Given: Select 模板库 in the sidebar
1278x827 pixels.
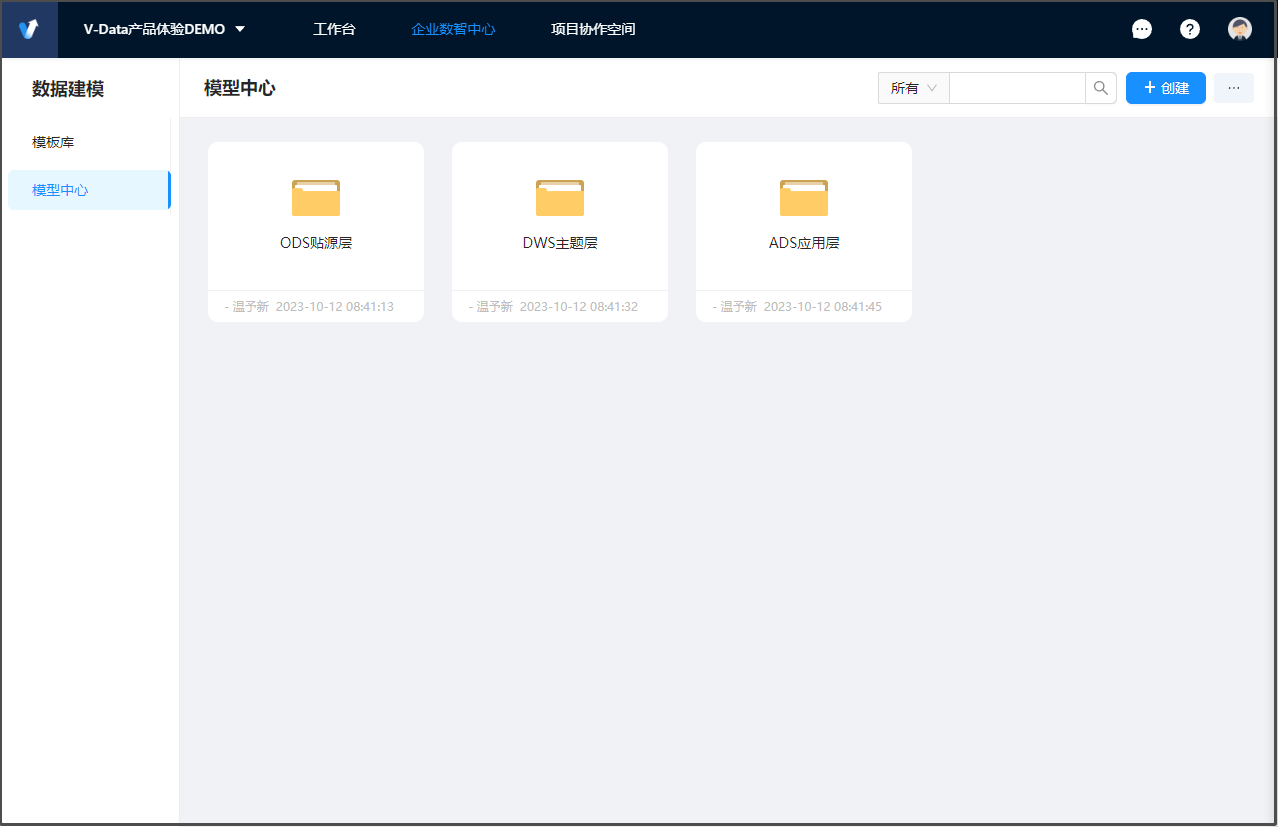Looking at the screenshot, I should pos(53,142).
